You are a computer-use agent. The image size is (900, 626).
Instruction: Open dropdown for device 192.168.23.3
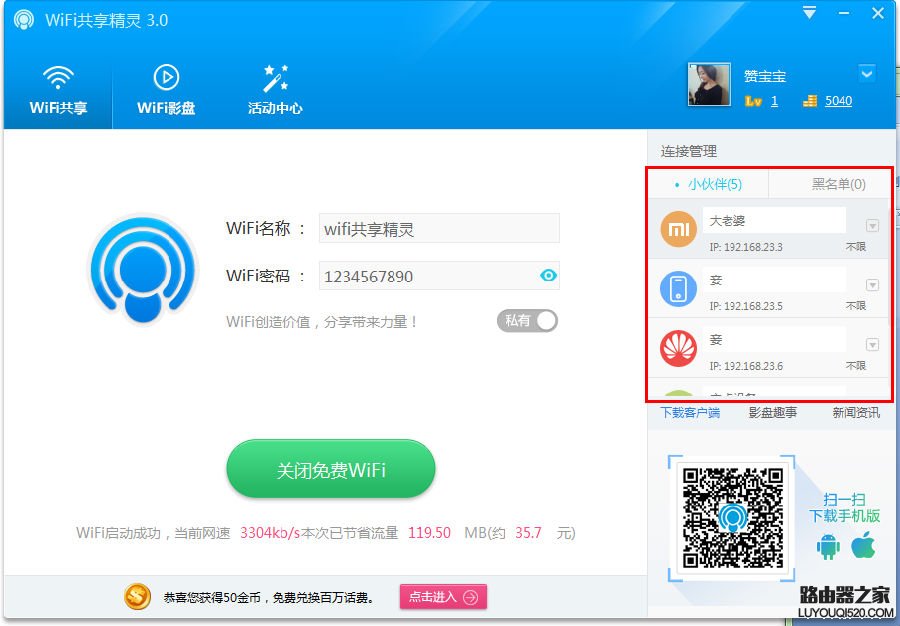(x=872, y=226)
